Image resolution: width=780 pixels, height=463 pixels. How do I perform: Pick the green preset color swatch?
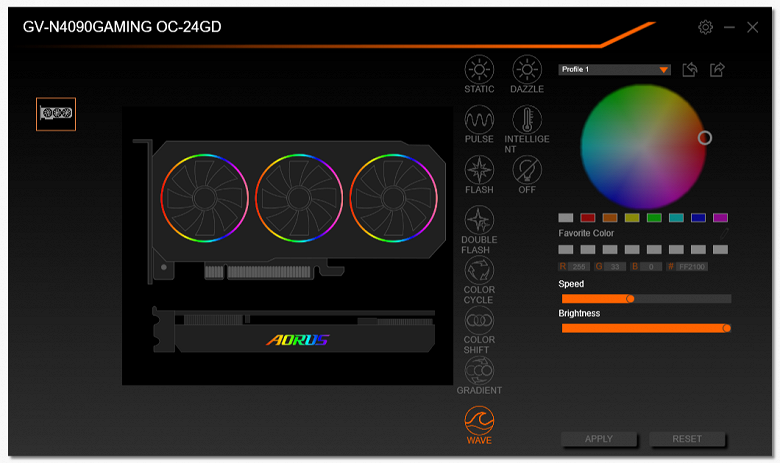[654, 217]
